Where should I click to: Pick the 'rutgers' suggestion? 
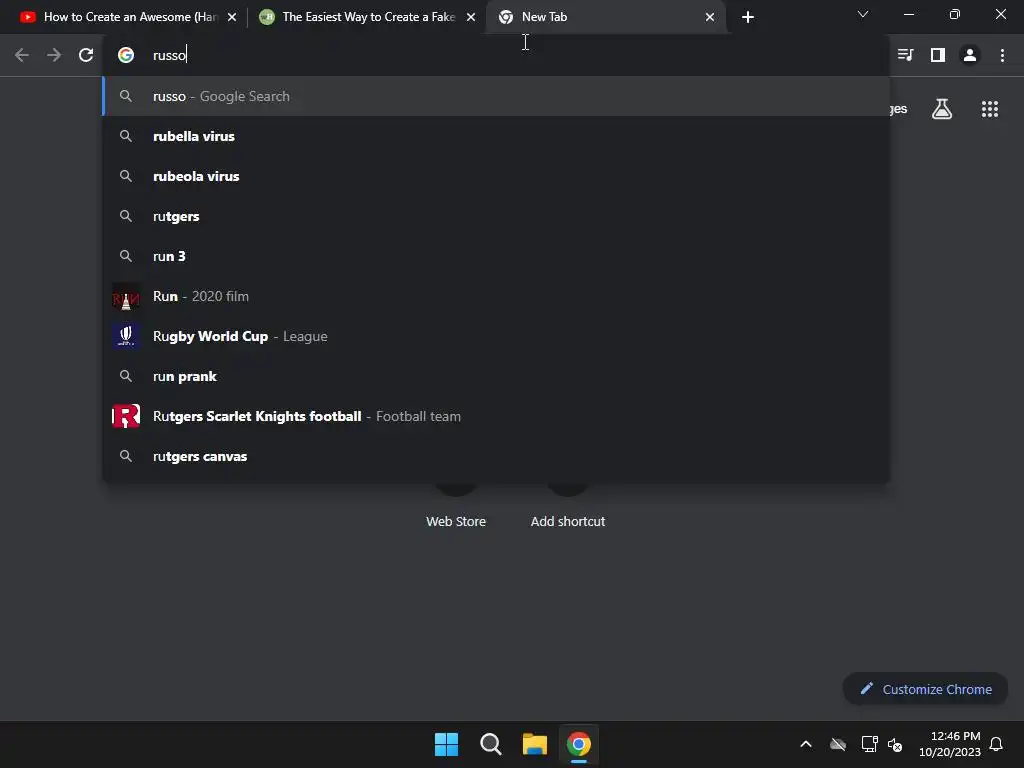click(x=496, y=216)
